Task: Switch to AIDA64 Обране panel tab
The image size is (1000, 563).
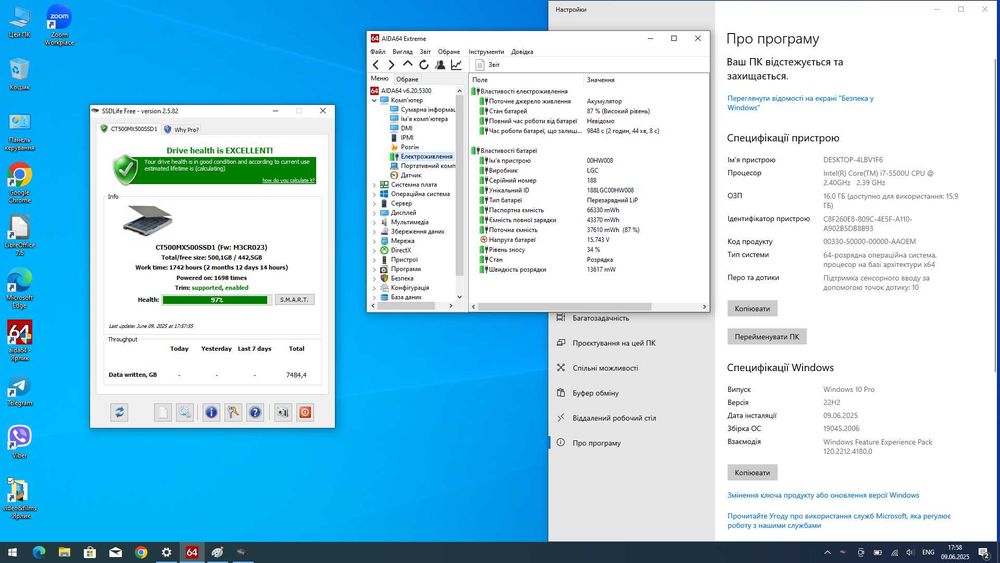Action: click(407, 79)
